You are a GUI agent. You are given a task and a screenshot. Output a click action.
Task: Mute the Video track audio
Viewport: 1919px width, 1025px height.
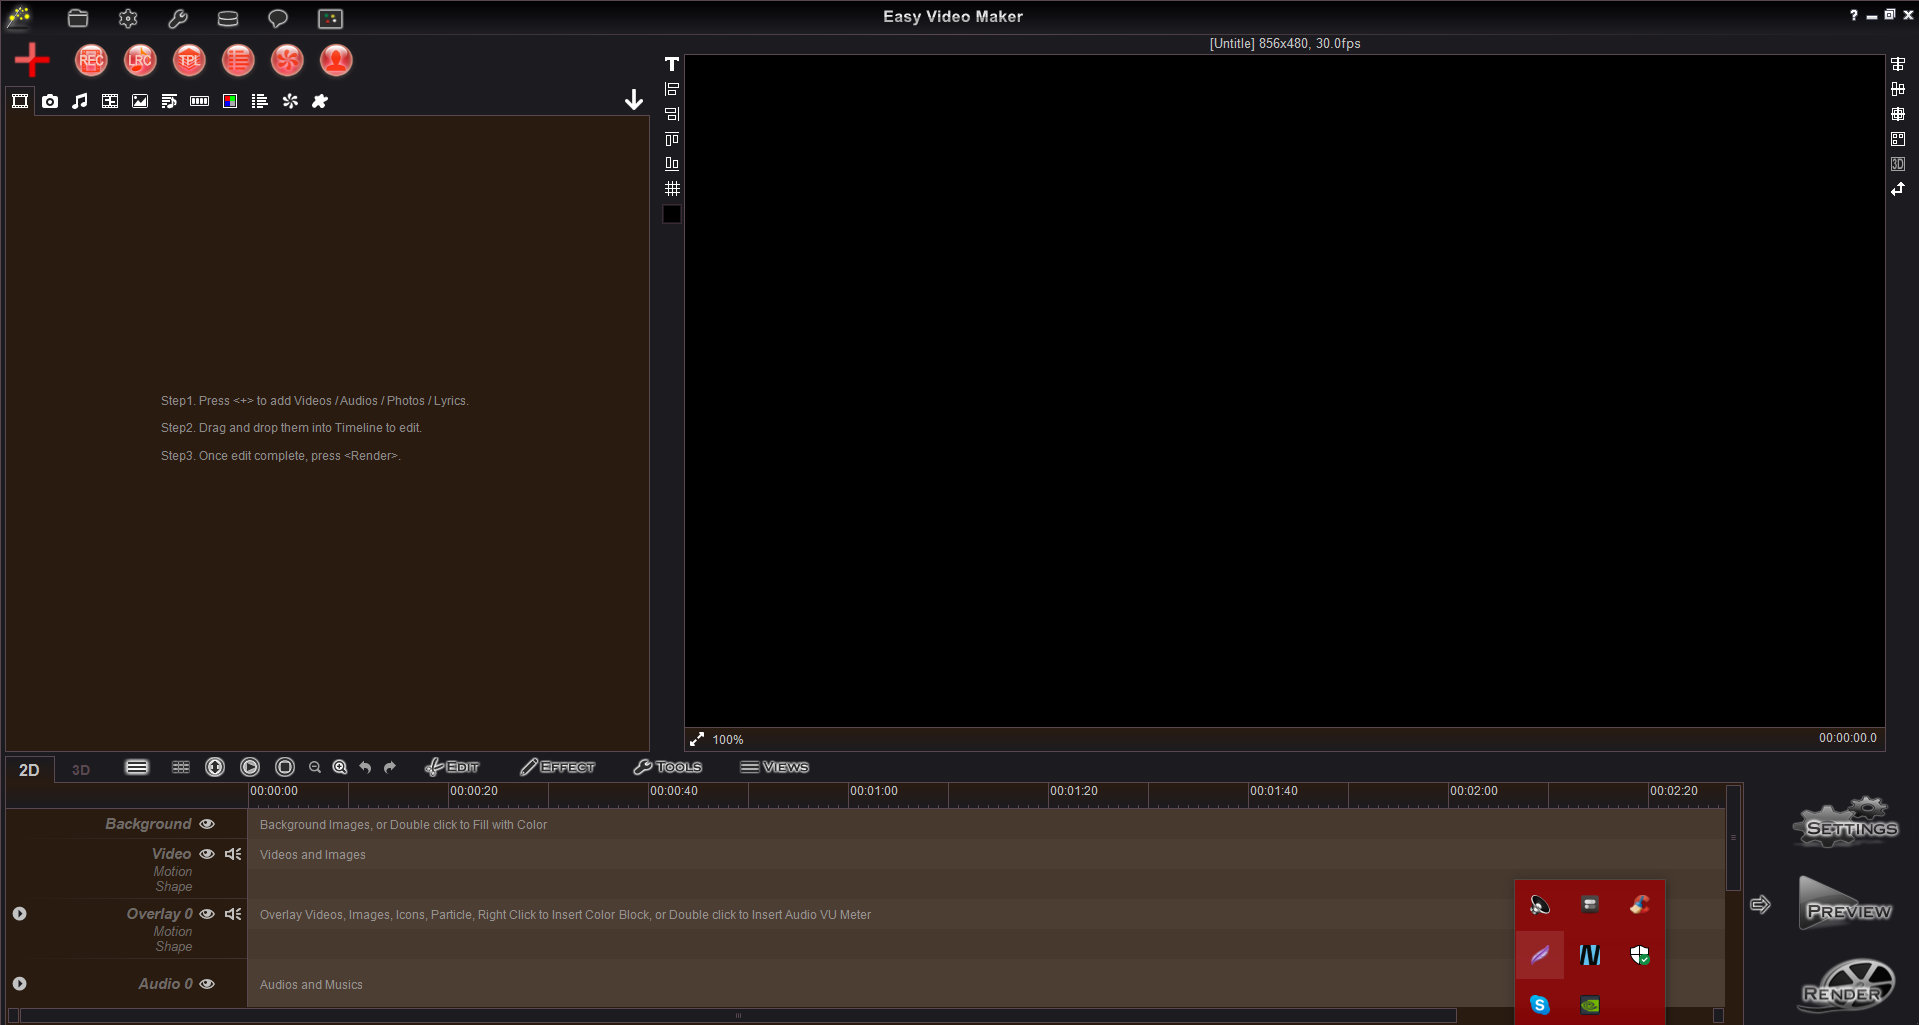point(233,854)
